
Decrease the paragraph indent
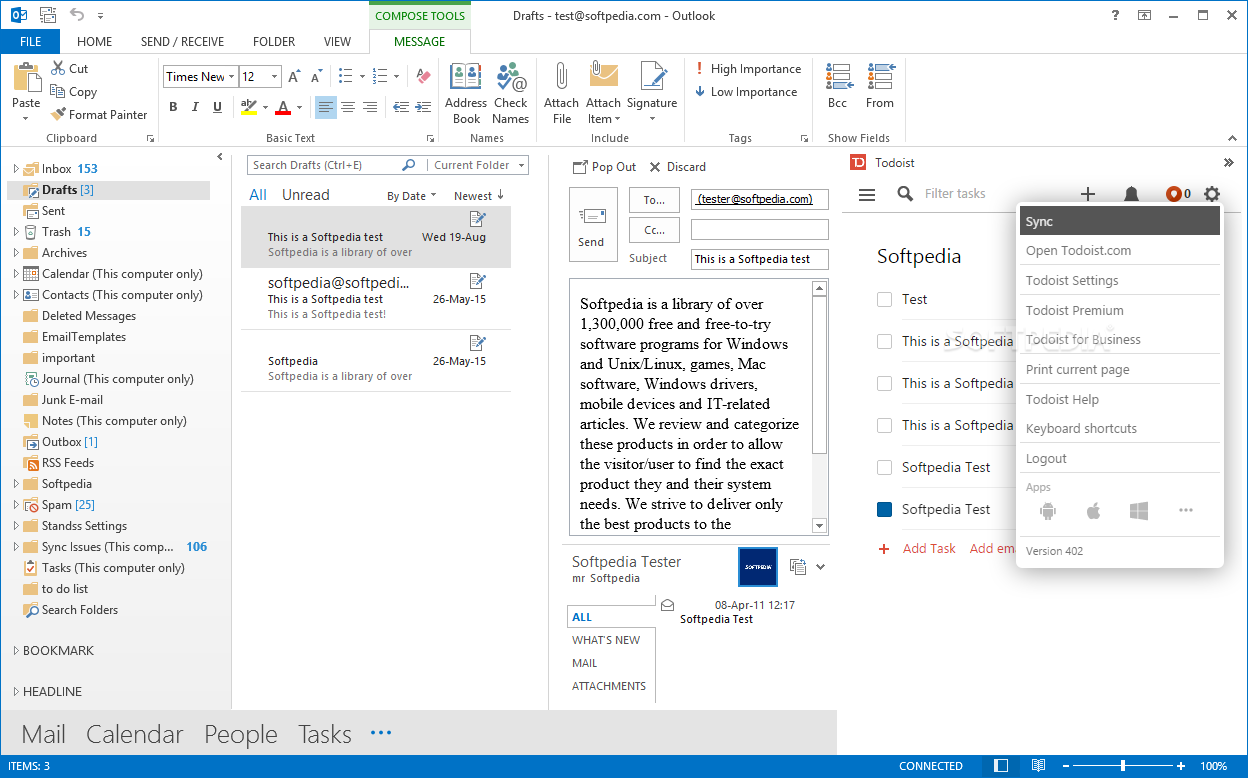pos(400,107)
